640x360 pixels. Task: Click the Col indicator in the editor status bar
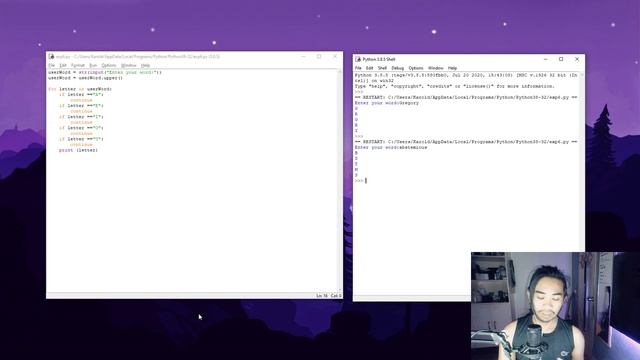336,296
